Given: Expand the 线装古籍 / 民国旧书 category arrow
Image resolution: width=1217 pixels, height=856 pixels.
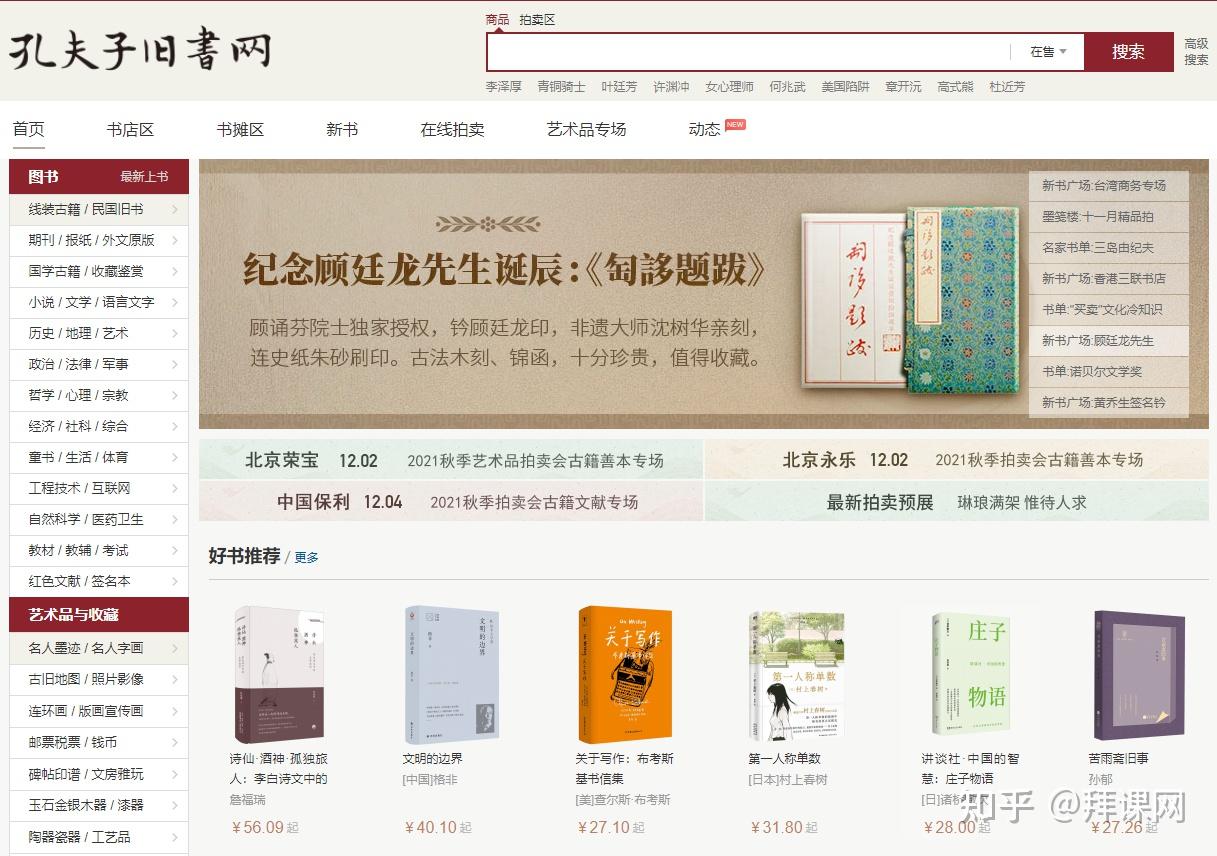Looking at the screenshot, I should (x=175, y=209).
